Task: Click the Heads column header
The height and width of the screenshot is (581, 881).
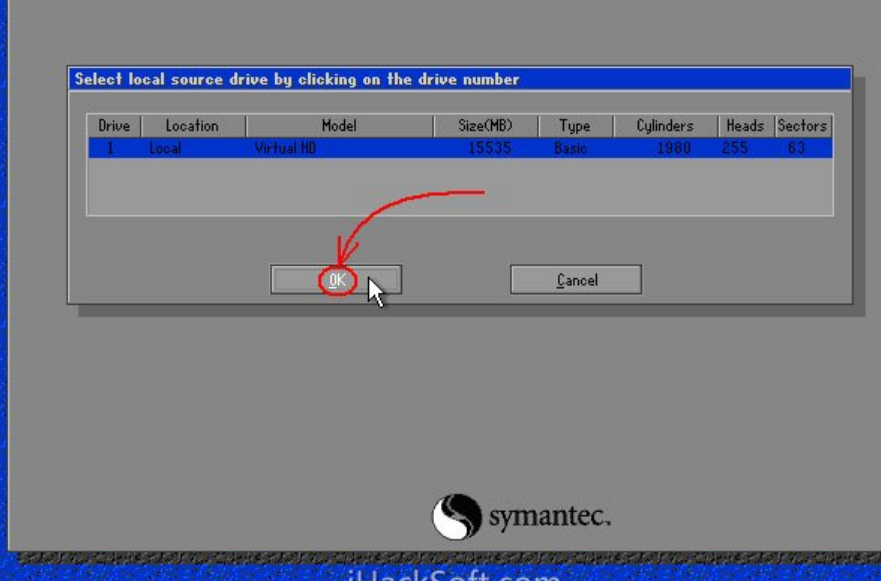Action: (x=745, y=126)
